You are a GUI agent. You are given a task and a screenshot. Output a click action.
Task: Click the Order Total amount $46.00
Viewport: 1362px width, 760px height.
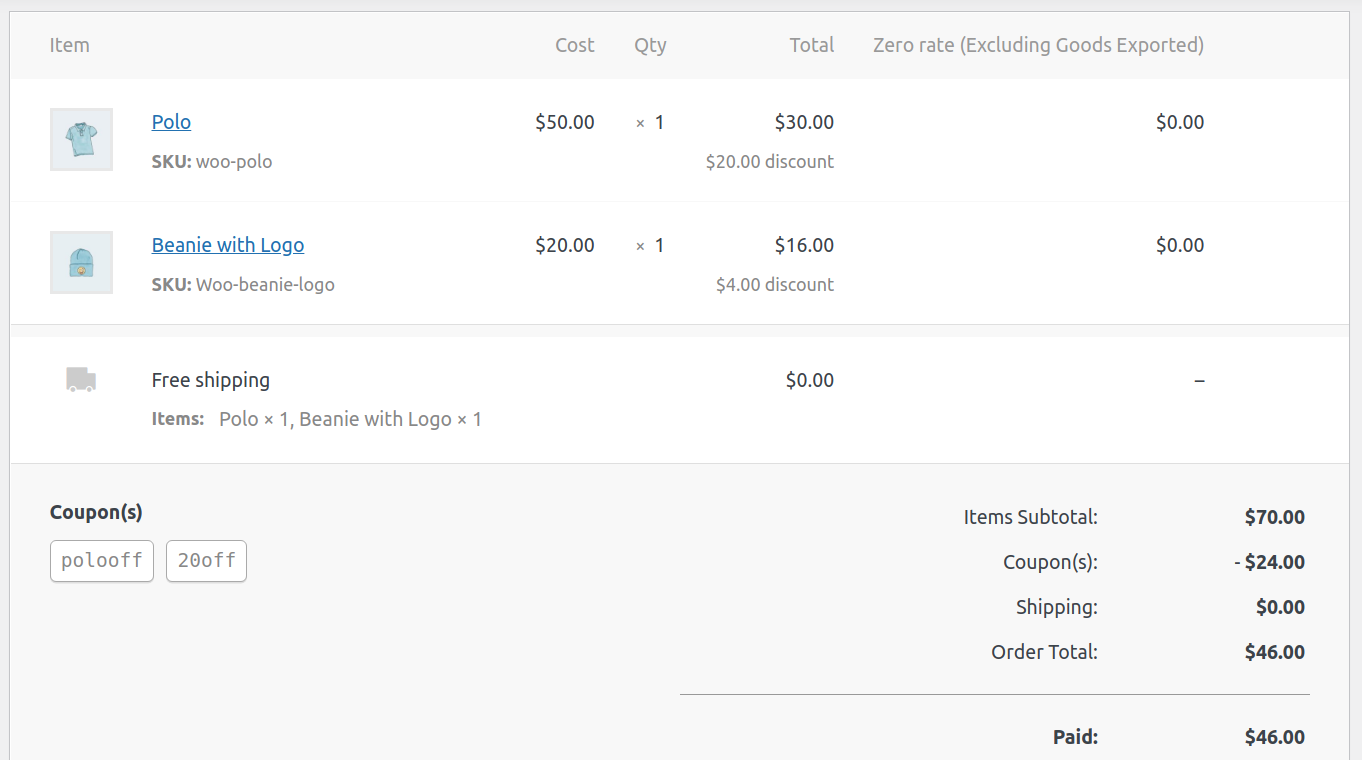coord(1275,652)
